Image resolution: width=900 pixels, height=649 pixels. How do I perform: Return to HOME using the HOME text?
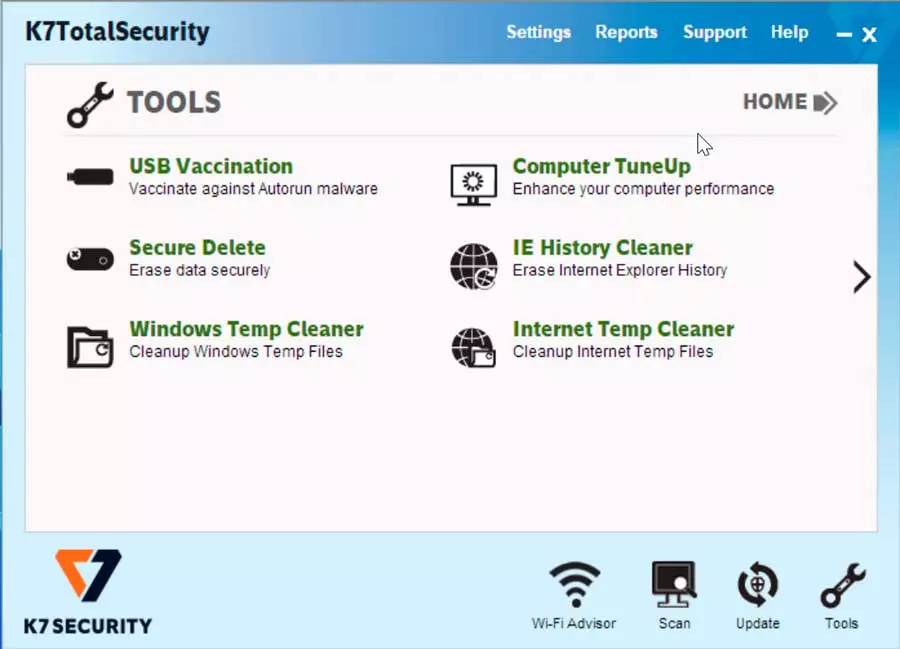[x=775, y=102]
